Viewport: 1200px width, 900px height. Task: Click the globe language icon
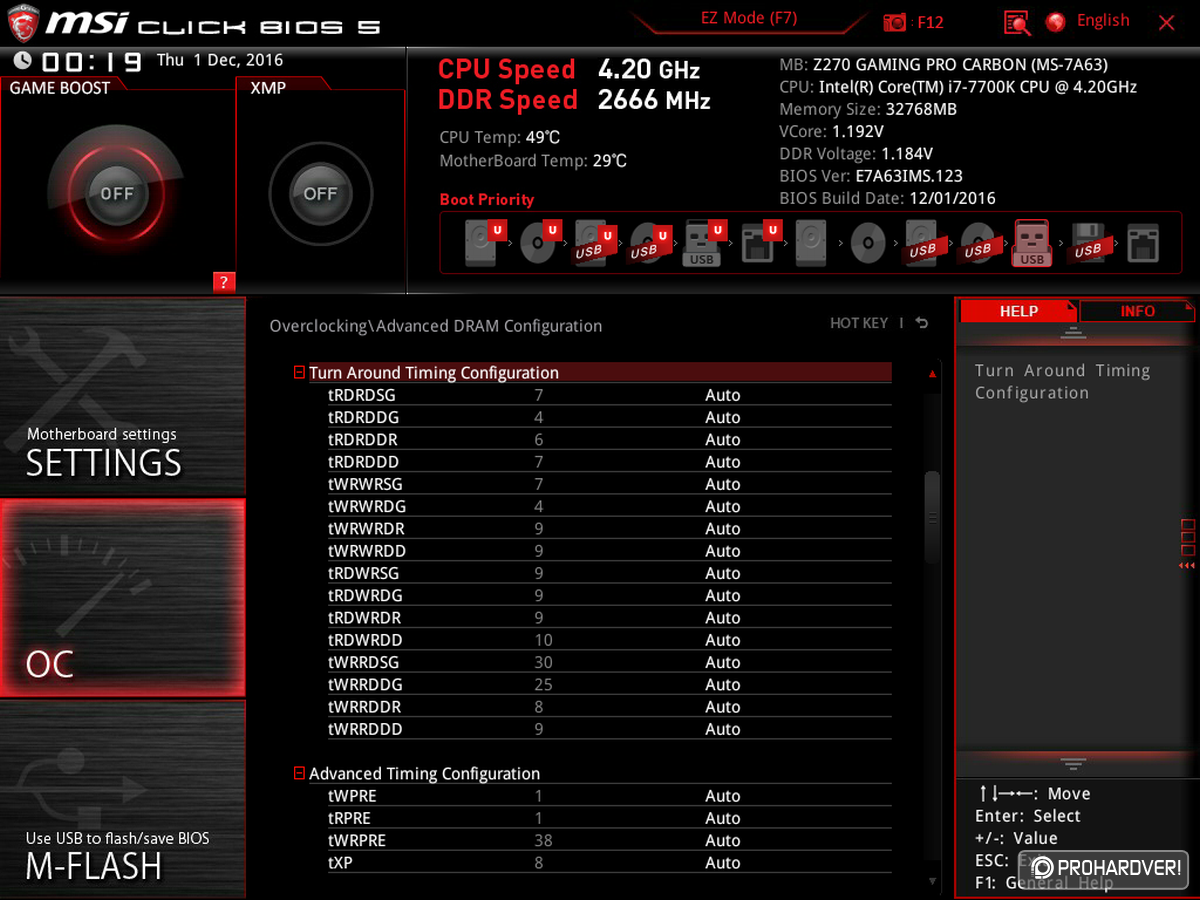(1055, 21)
